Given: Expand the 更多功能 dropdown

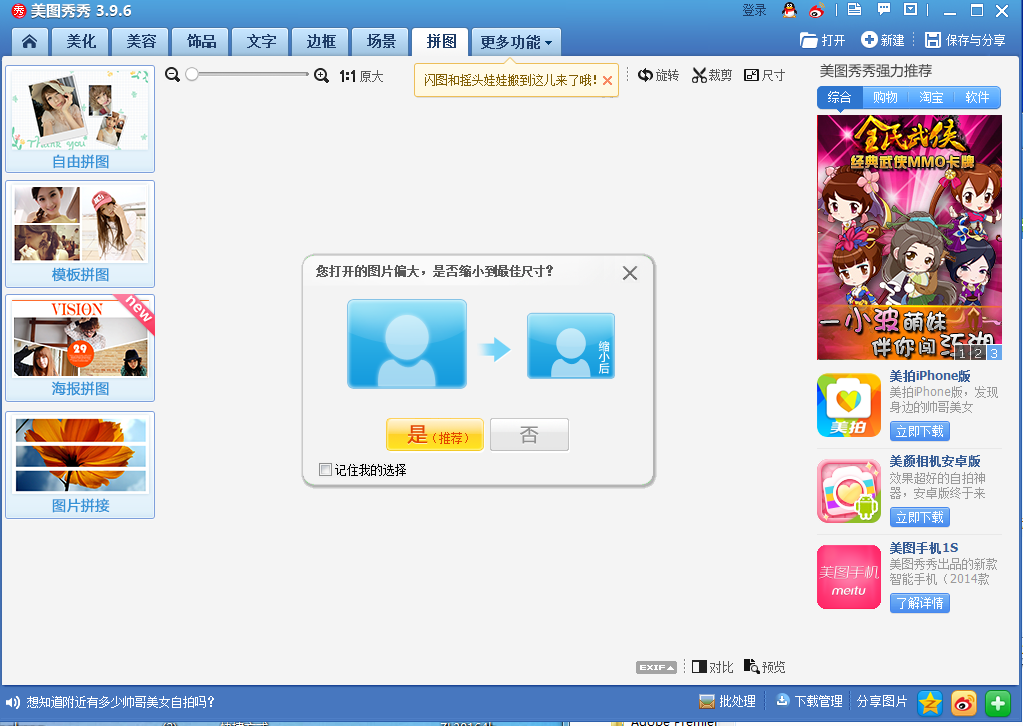Looking at the screenshot, I should tap(516, 42).
